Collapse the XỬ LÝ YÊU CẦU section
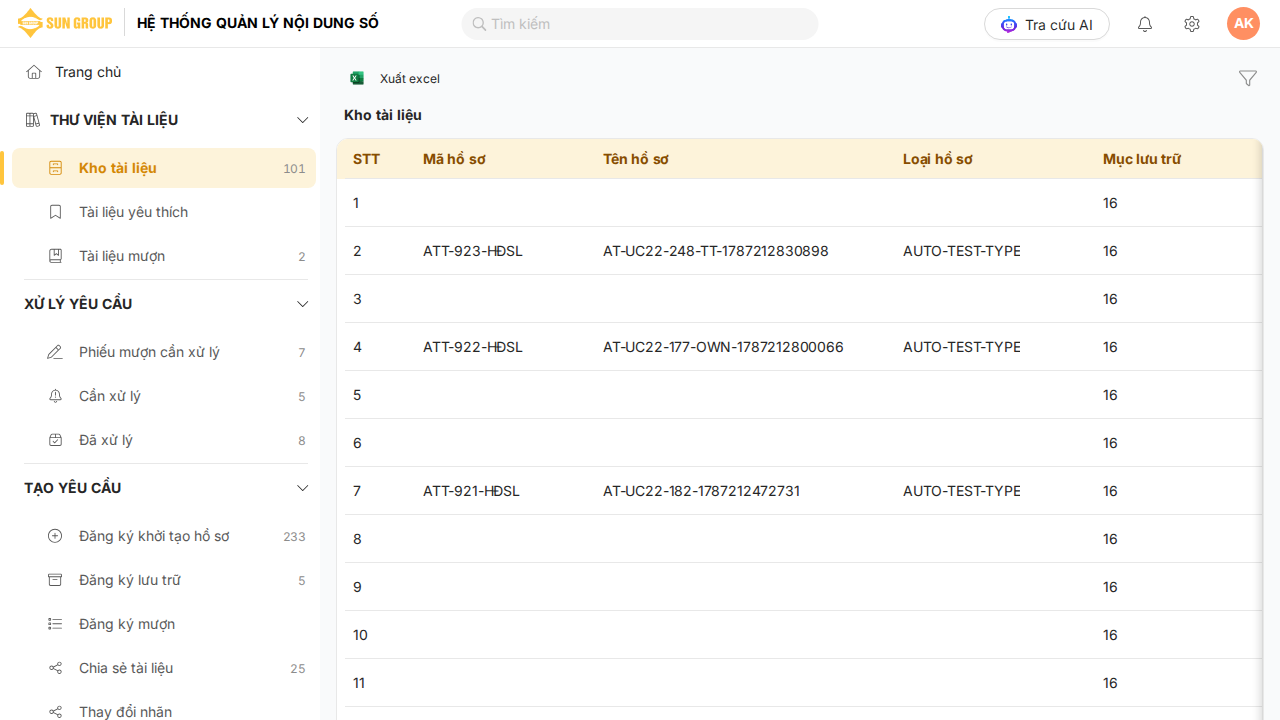 pyautogui.click(x=303, y=304)
